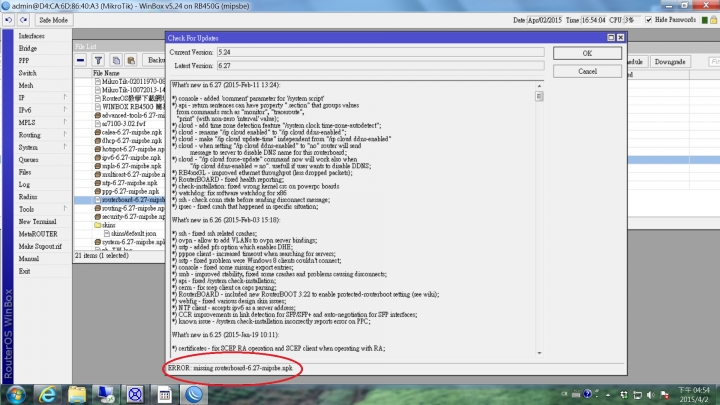Click the green status indicator next to Hide Passwords
Screen dimensions: 720x405
pos(704,20)
